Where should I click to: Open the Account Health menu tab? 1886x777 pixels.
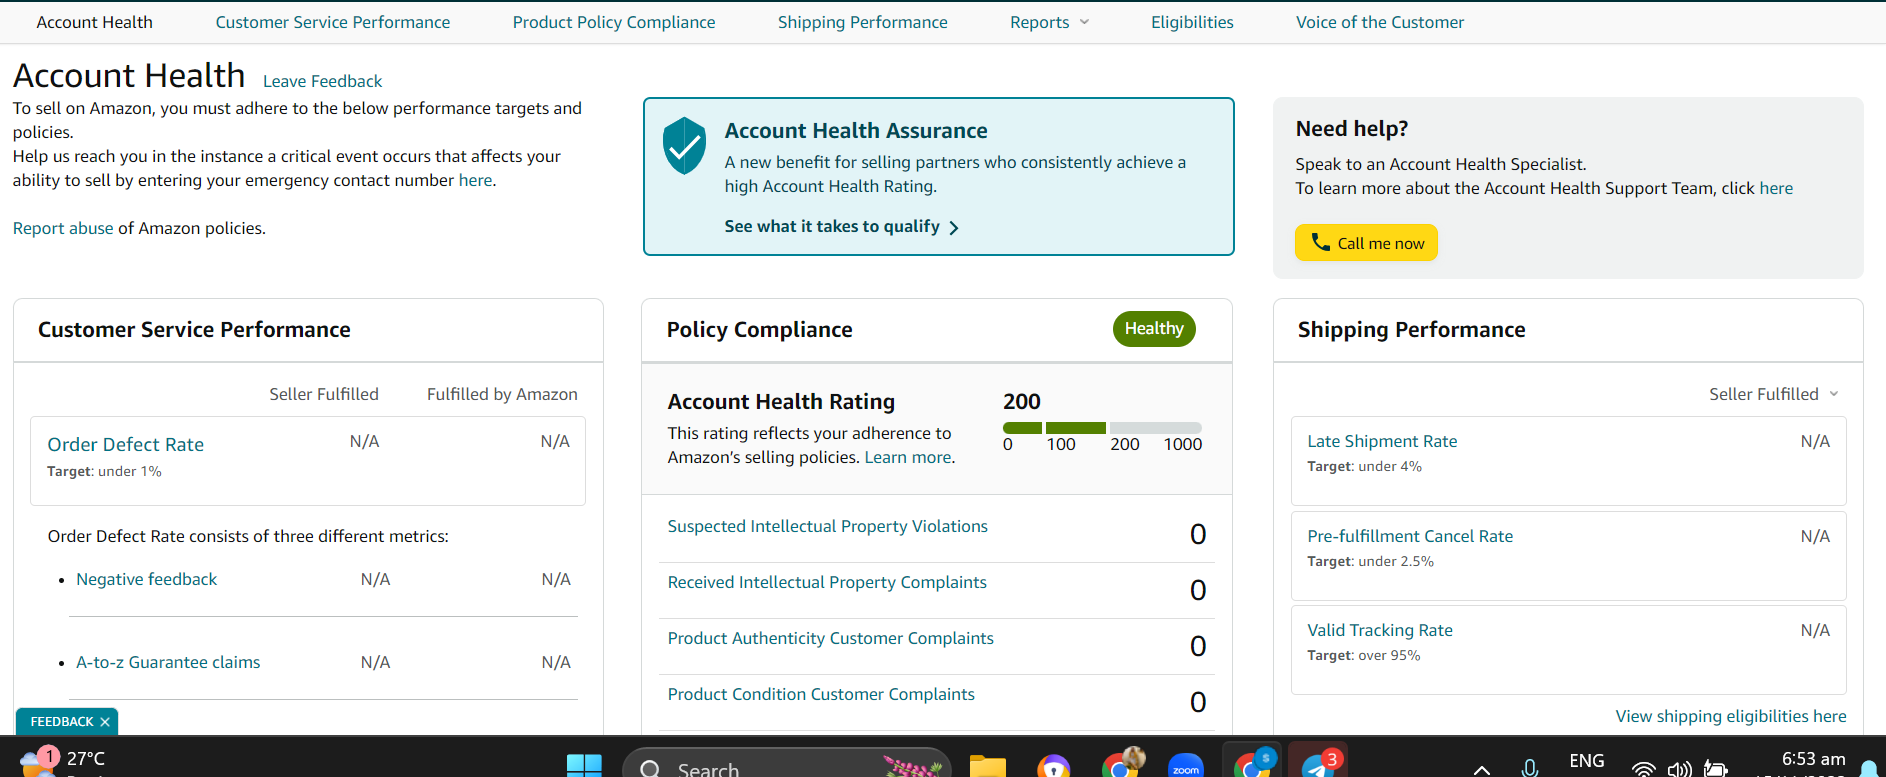(95, 22)
